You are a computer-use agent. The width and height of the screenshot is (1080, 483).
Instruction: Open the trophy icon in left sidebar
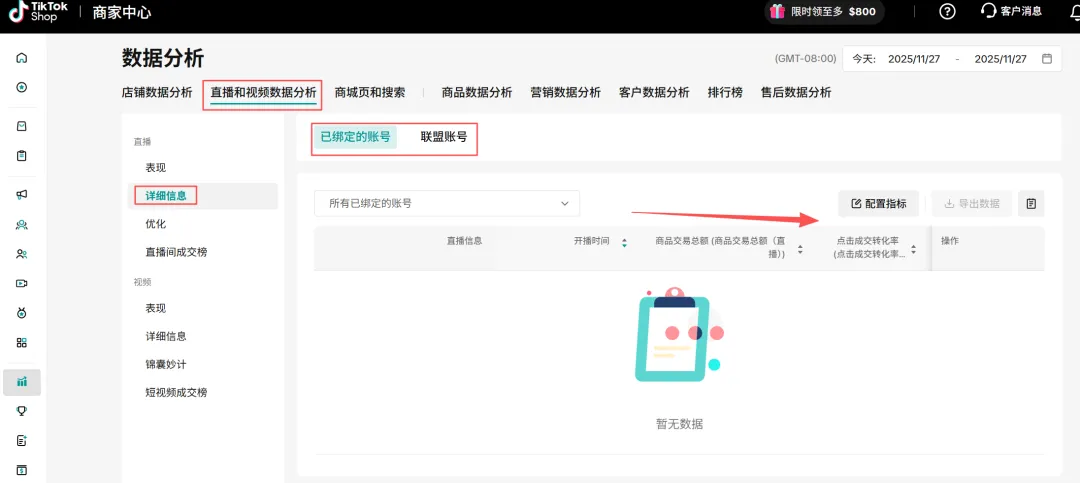(x=22, y=411)
